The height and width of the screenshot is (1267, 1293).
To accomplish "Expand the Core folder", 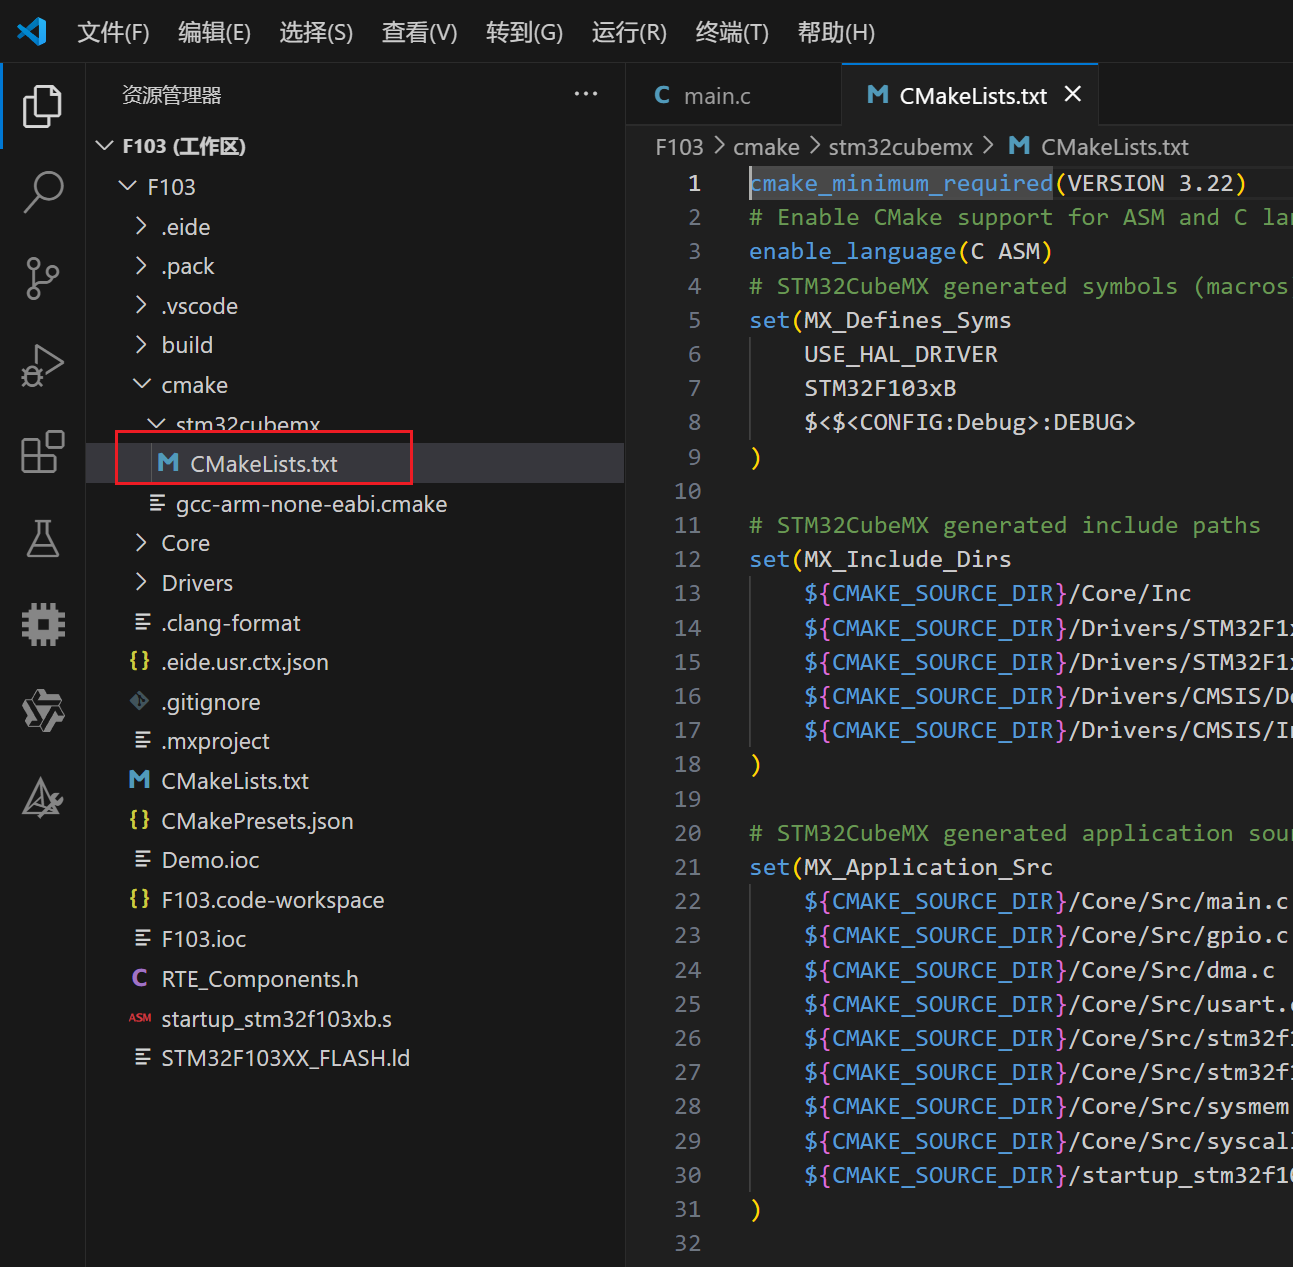I will (x=141, y=543).
